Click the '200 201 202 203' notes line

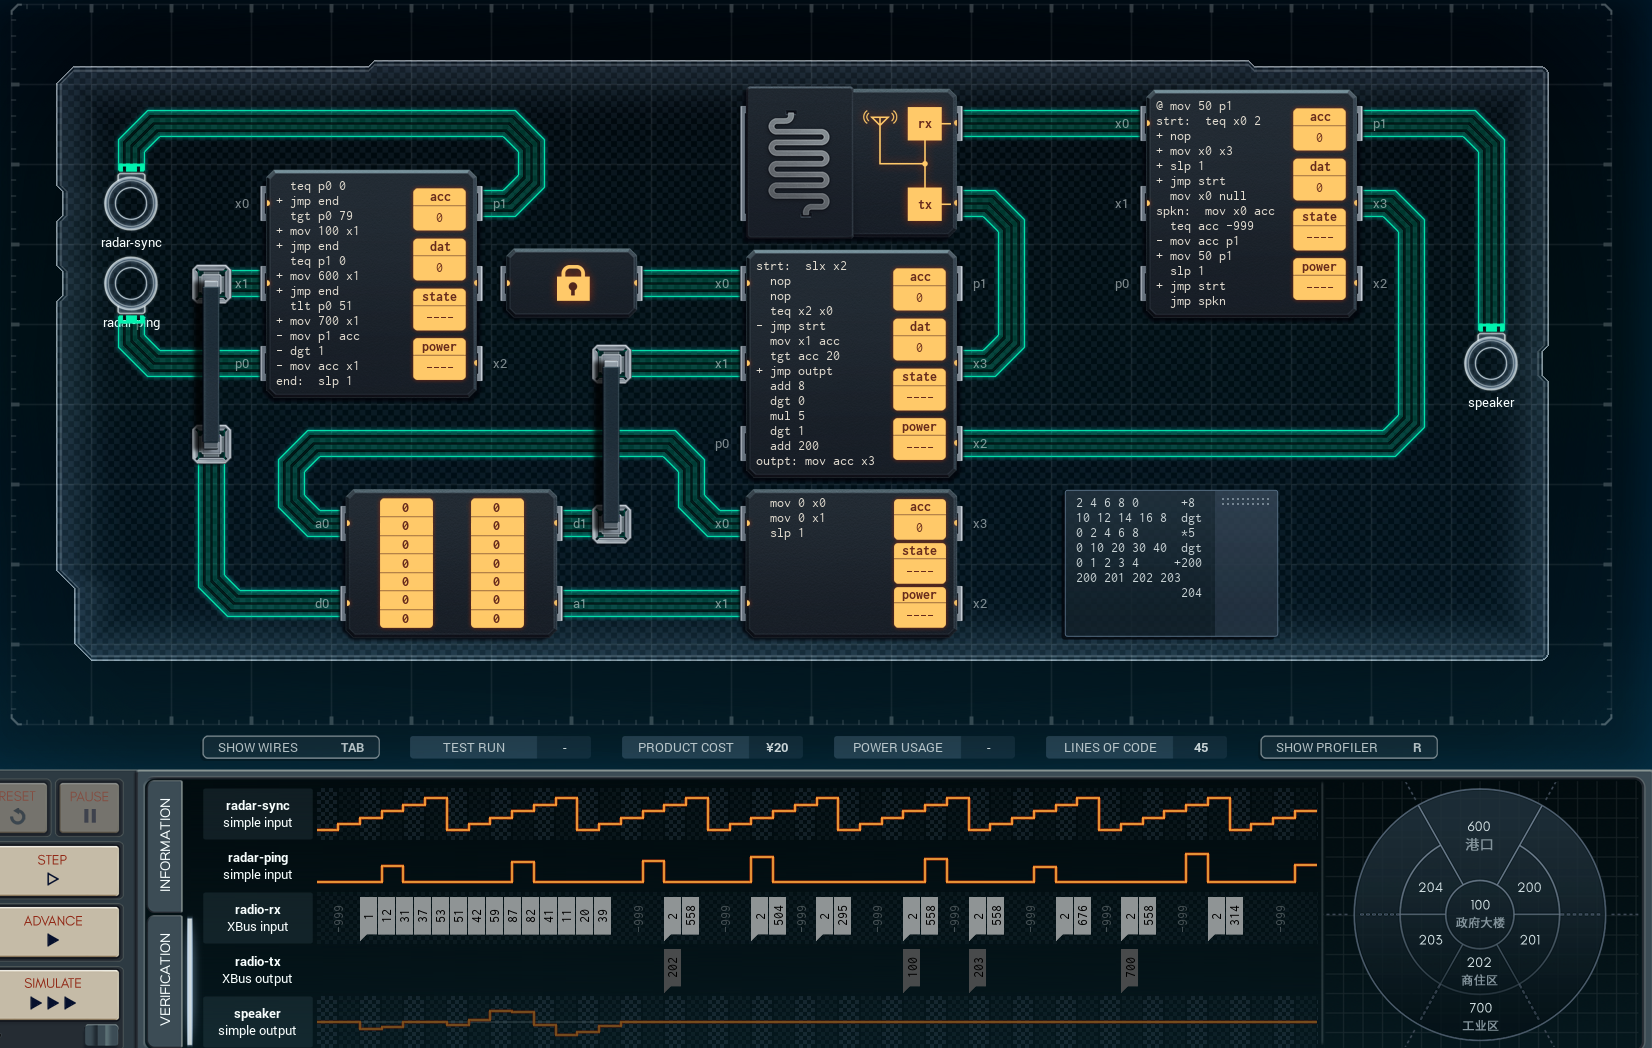(1128, 578)
